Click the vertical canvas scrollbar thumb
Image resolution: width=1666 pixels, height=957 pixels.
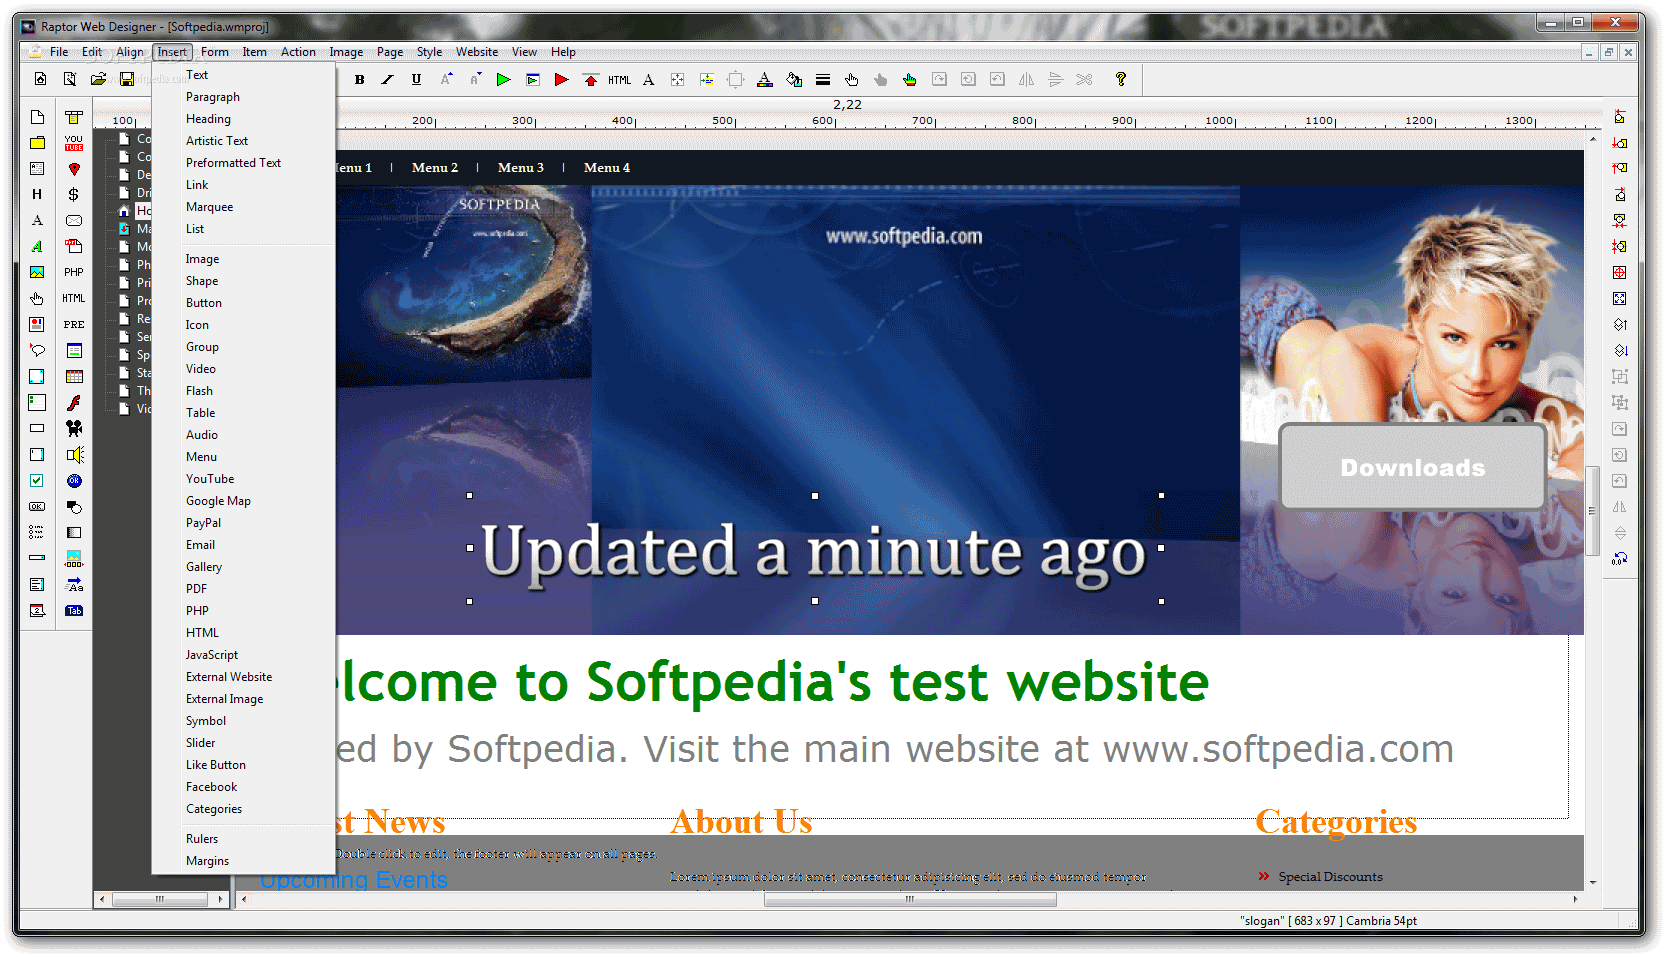(1592, 510)
